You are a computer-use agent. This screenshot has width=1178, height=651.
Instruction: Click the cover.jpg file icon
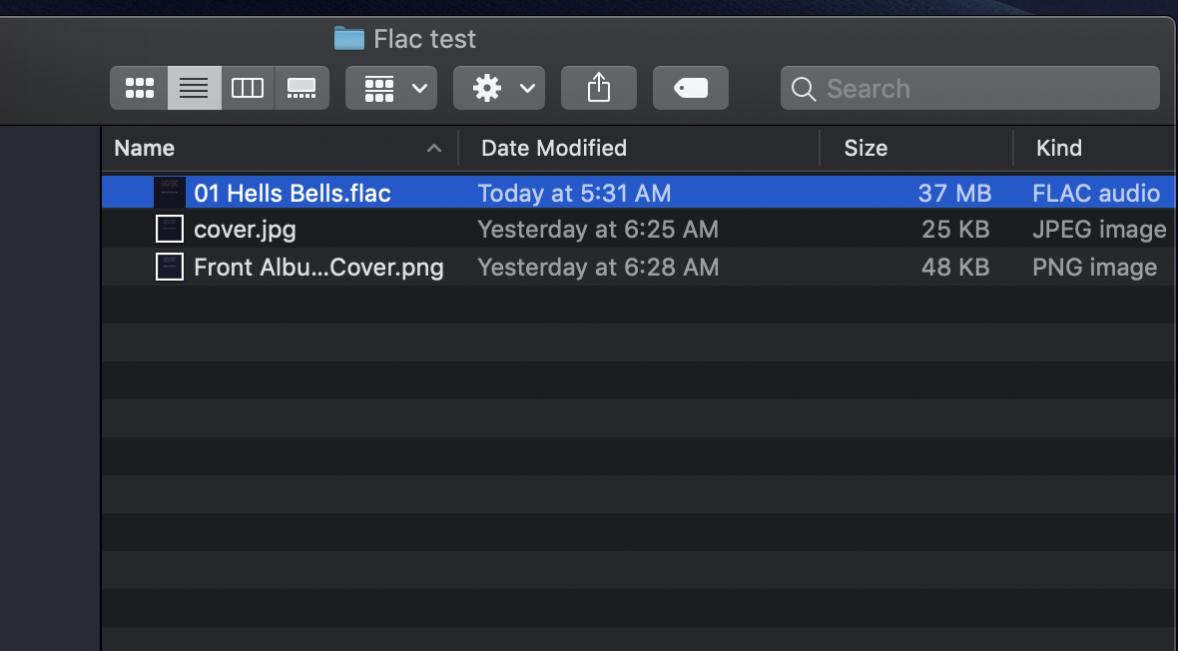pos(170,230)
